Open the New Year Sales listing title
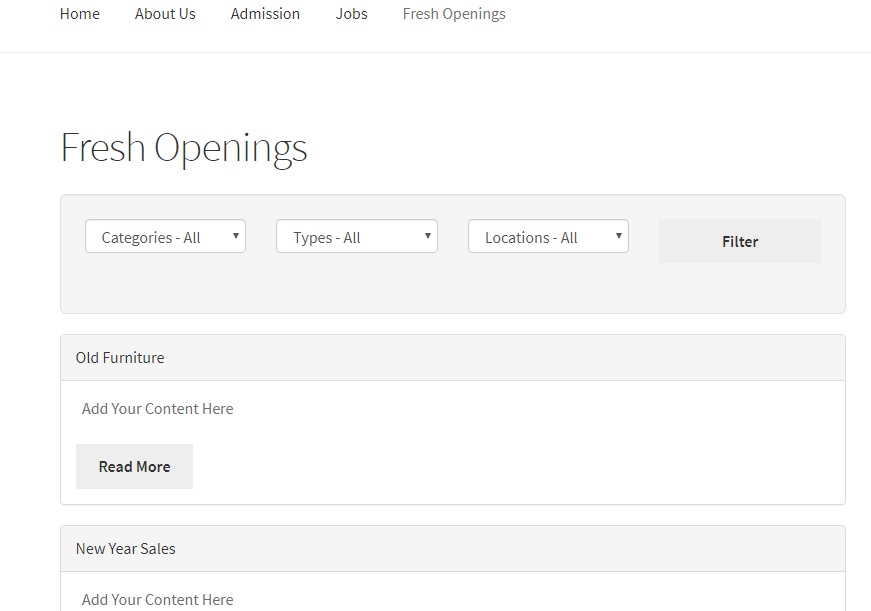Image resolution: width=871 pixels, height=611 pixels. pyautogui.click(x=126, y=549)
